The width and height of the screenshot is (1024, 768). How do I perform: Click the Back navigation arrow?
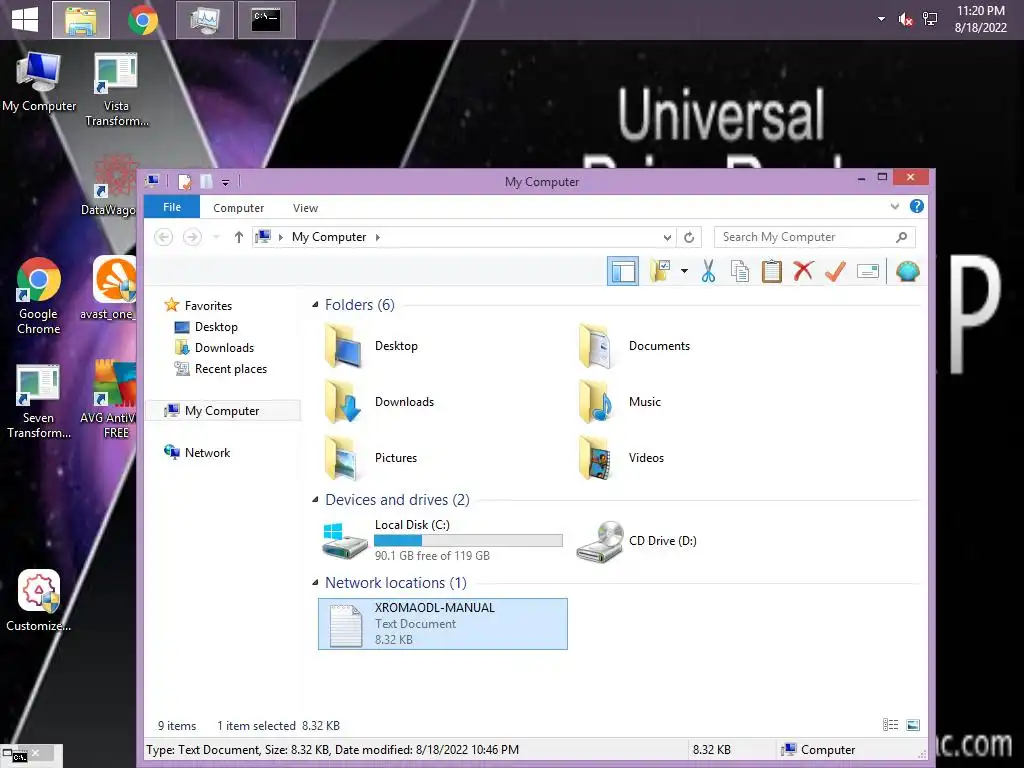[163, 236]
